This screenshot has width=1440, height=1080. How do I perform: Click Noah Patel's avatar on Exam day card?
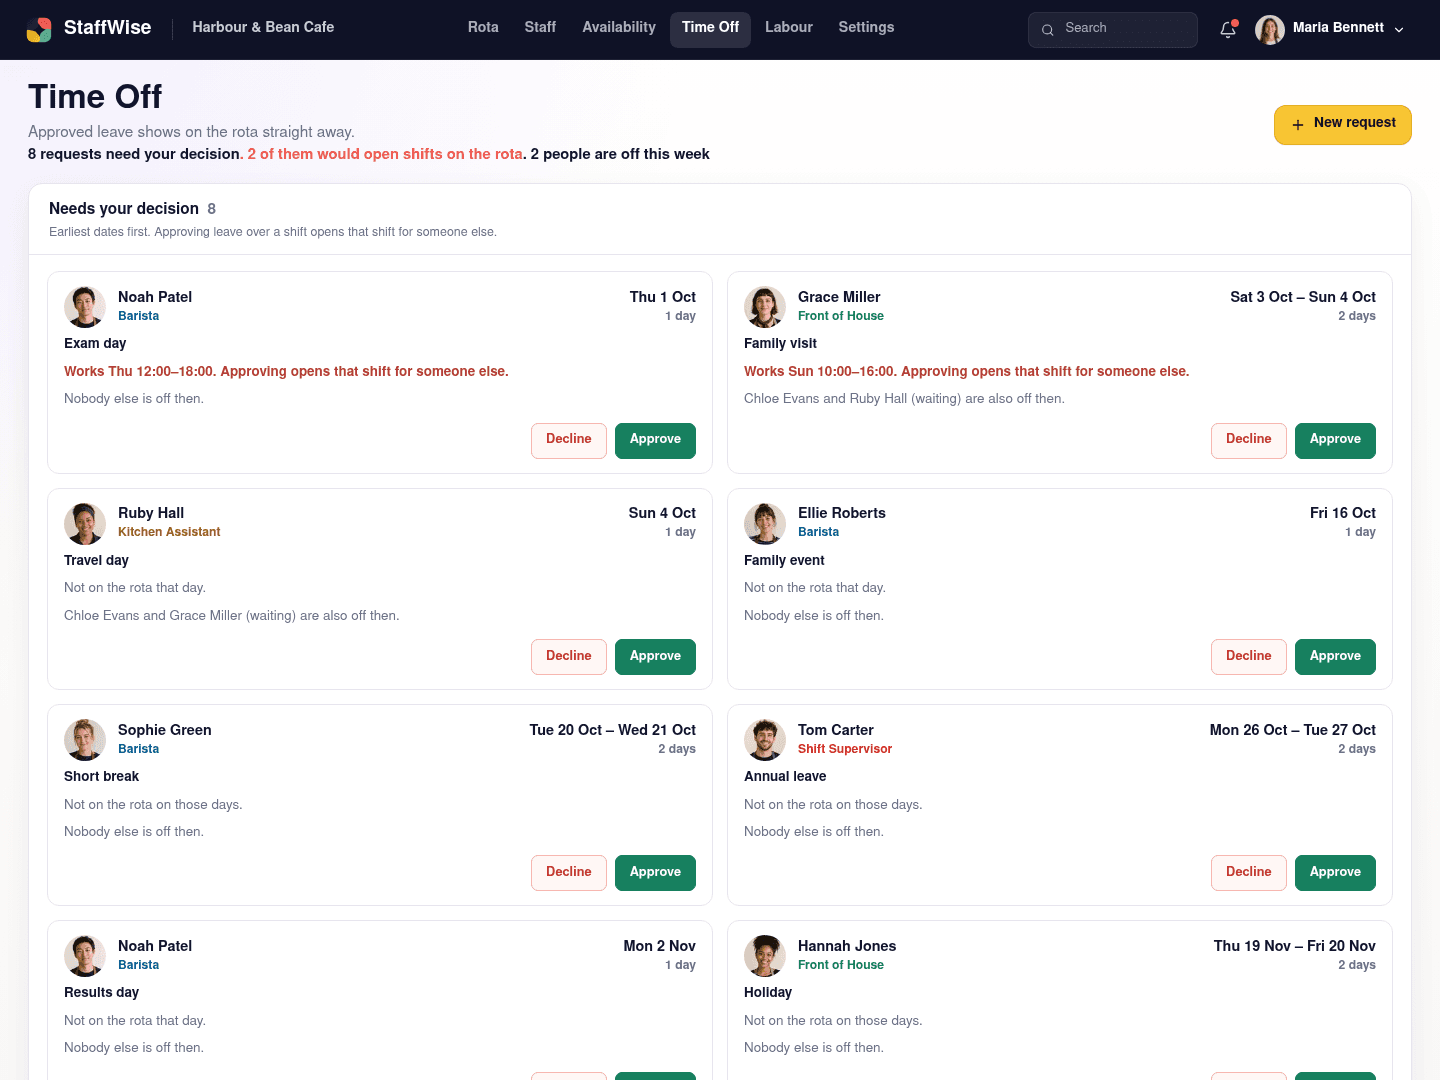[x=85, y=307]
